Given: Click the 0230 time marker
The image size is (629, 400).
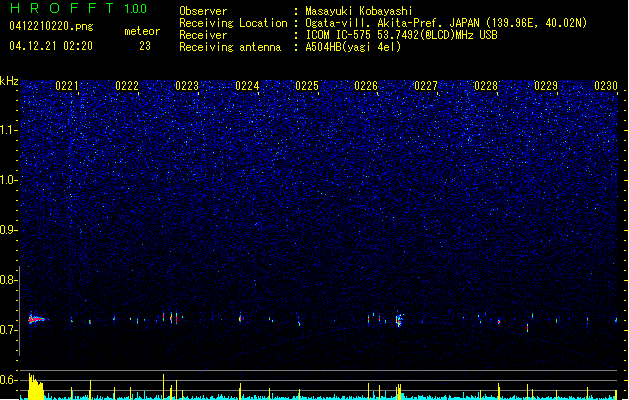Looking at the screenshot, I should (x=606, y=86).
